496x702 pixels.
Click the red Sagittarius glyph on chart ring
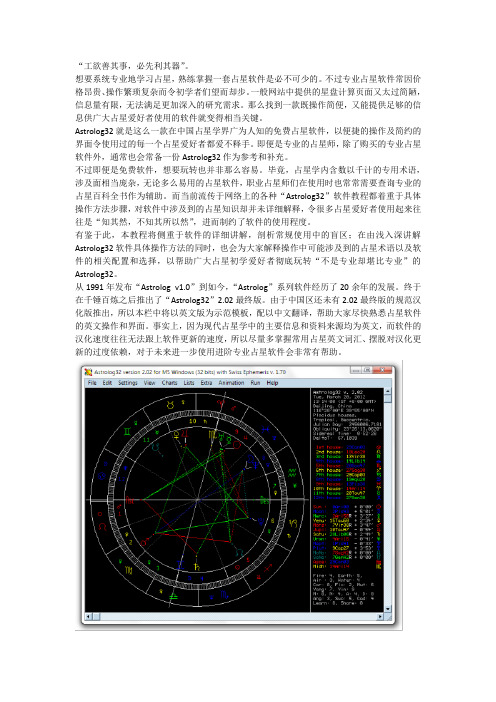267,568
